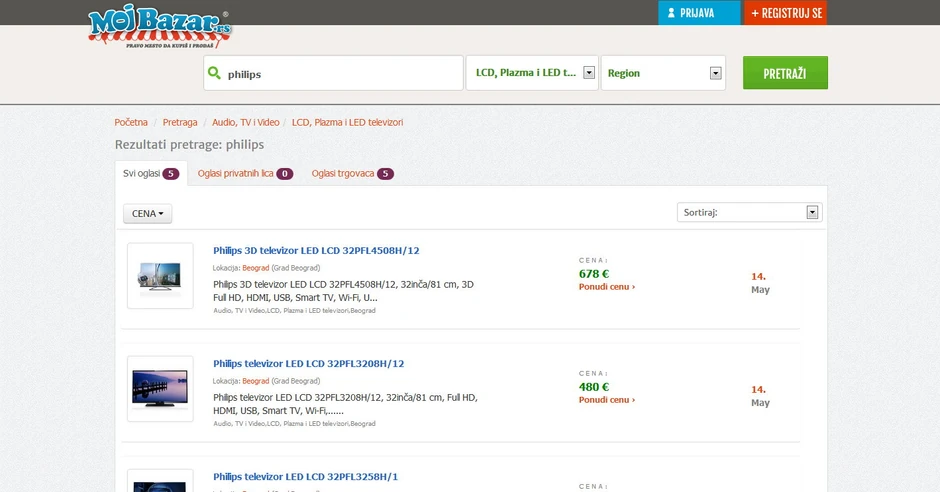The width and height of the screenshot is (940, 492).
Task: Go to the Početna breadcrumb link
Action: click(x=131, y=122)
